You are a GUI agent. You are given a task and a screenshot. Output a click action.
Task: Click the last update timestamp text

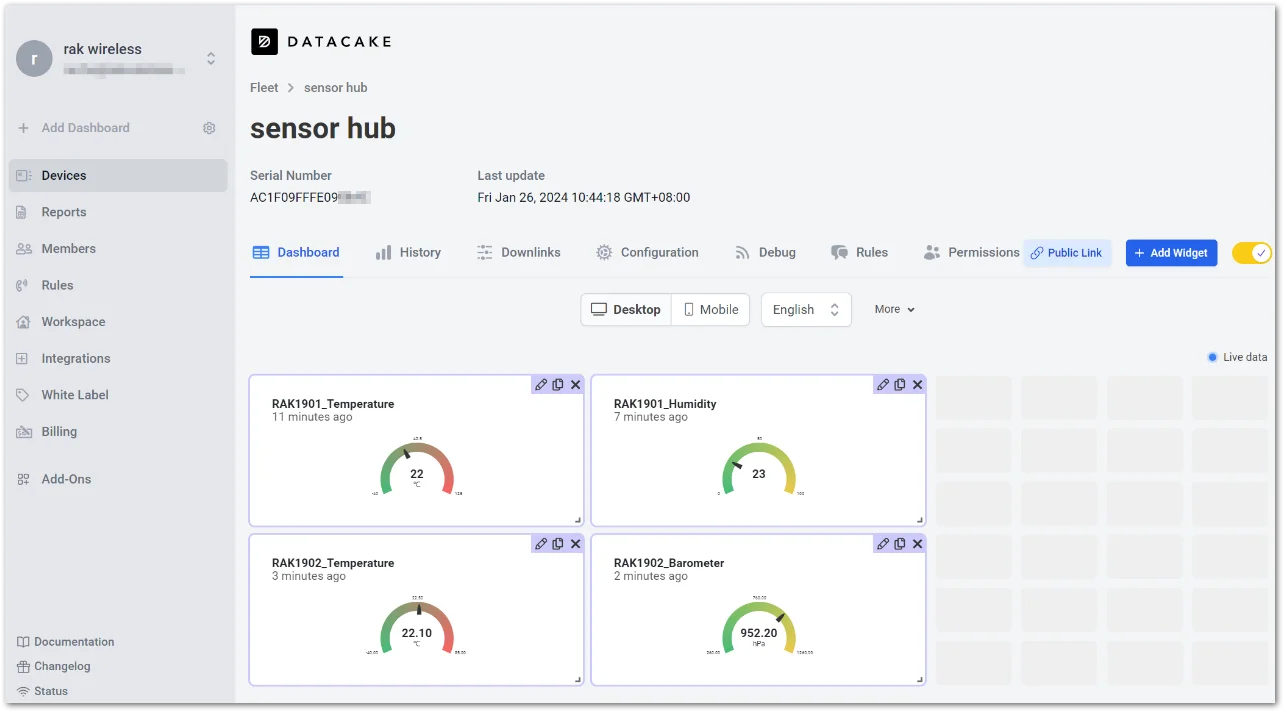(584, 197)
